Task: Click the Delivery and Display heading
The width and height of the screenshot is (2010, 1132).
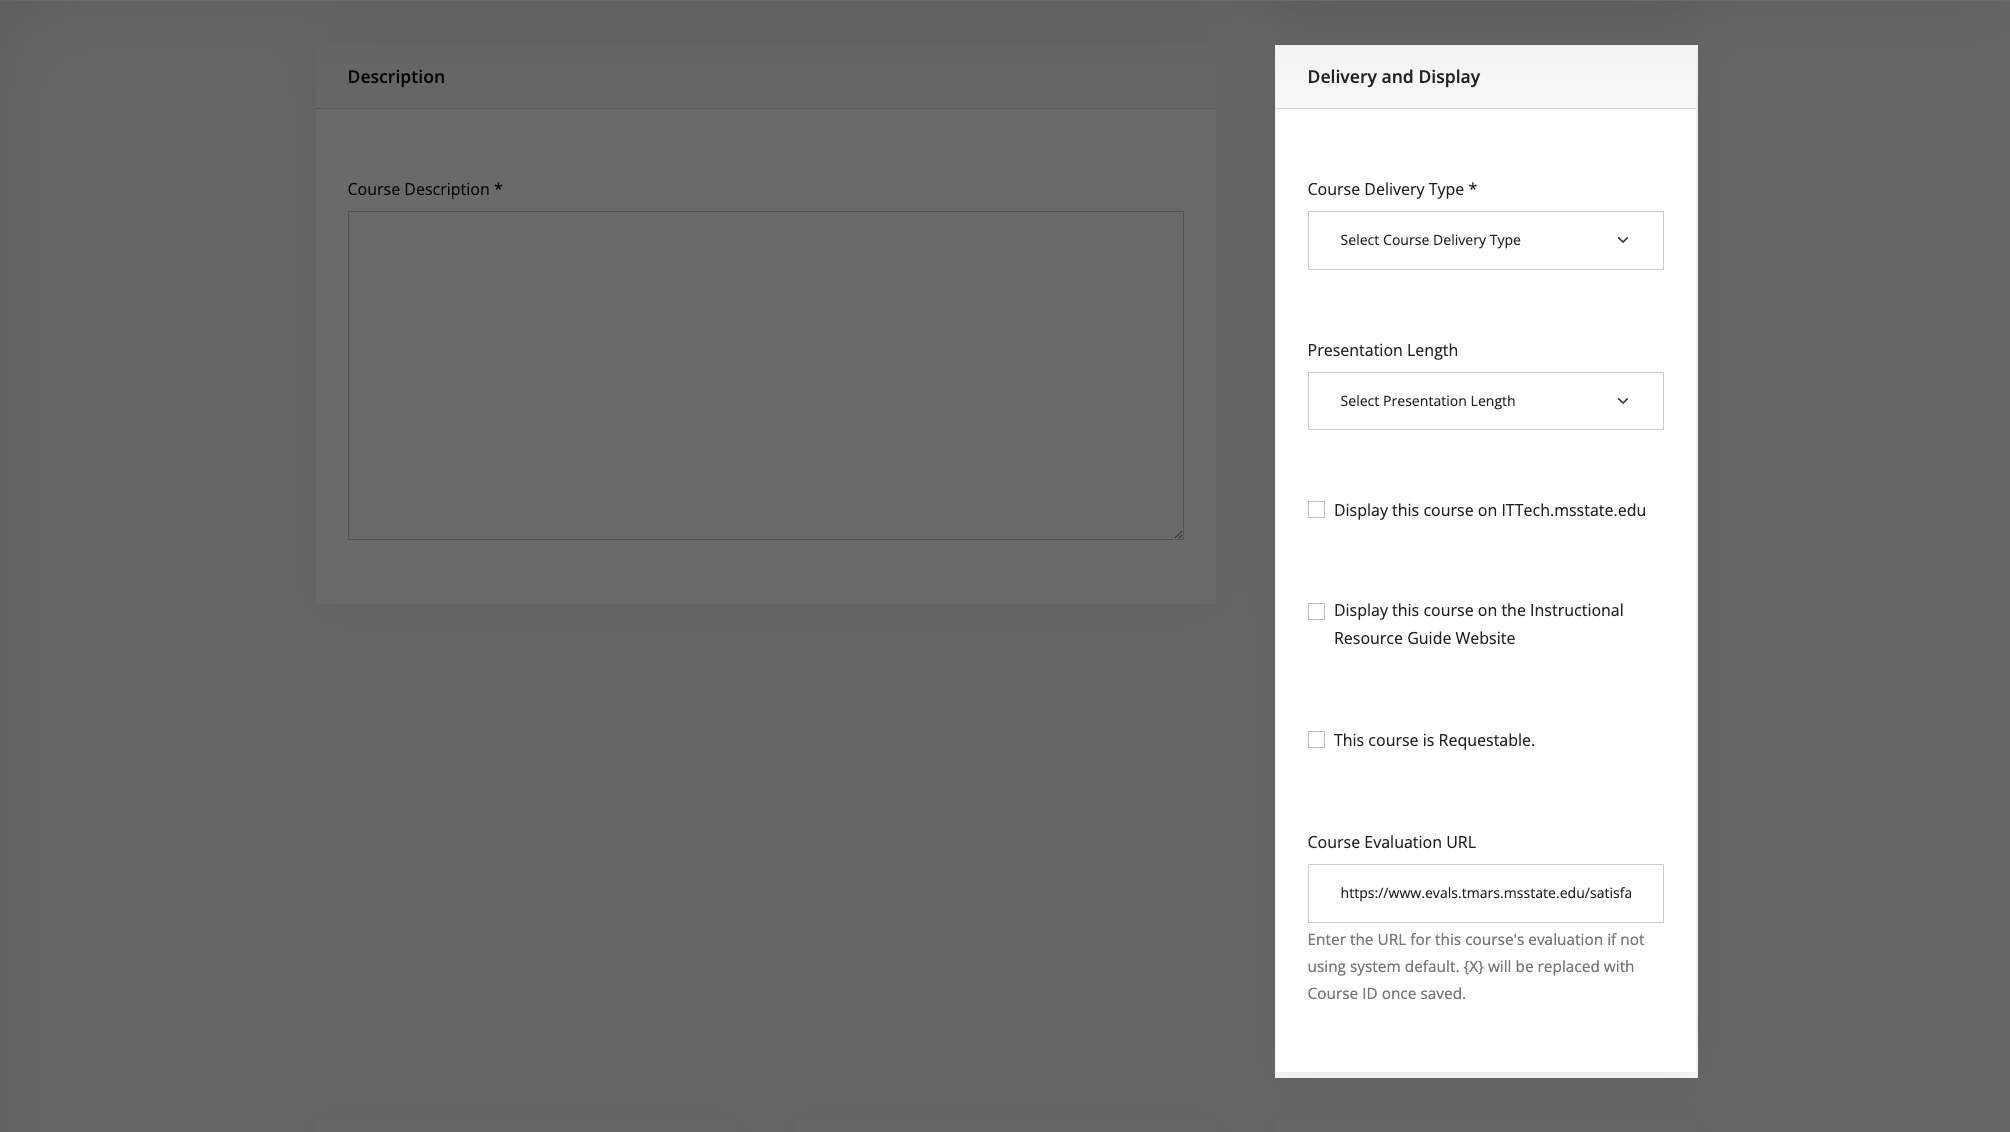Action: 1393,77
